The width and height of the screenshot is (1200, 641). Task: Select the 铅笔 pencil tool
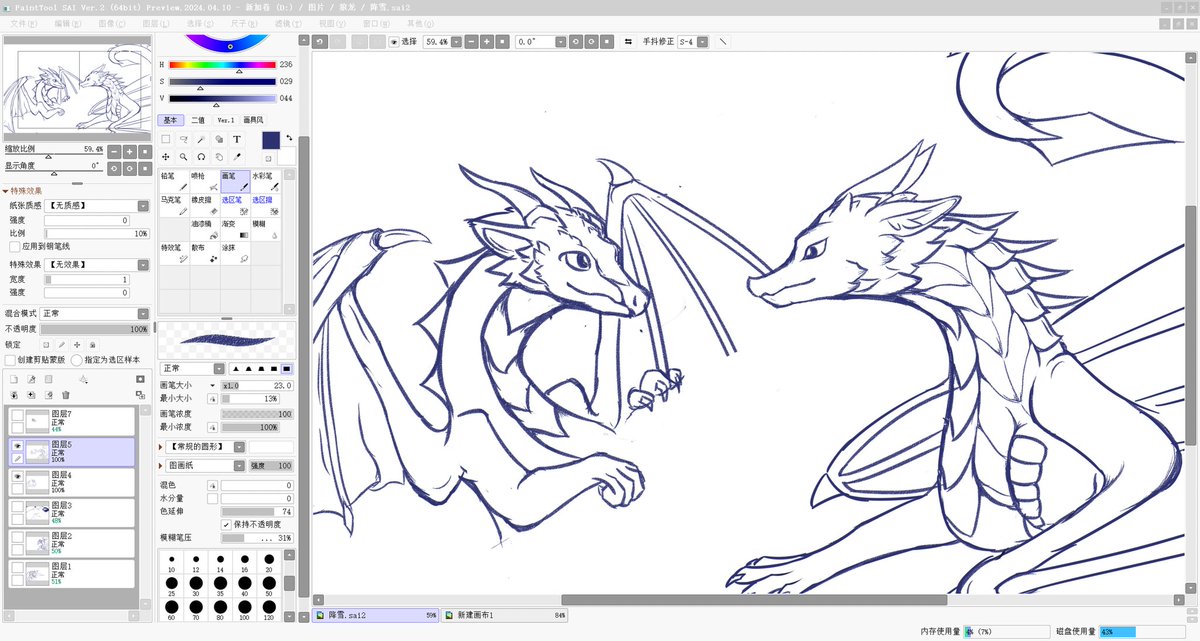pyautogui.click(x=174, y=181)
